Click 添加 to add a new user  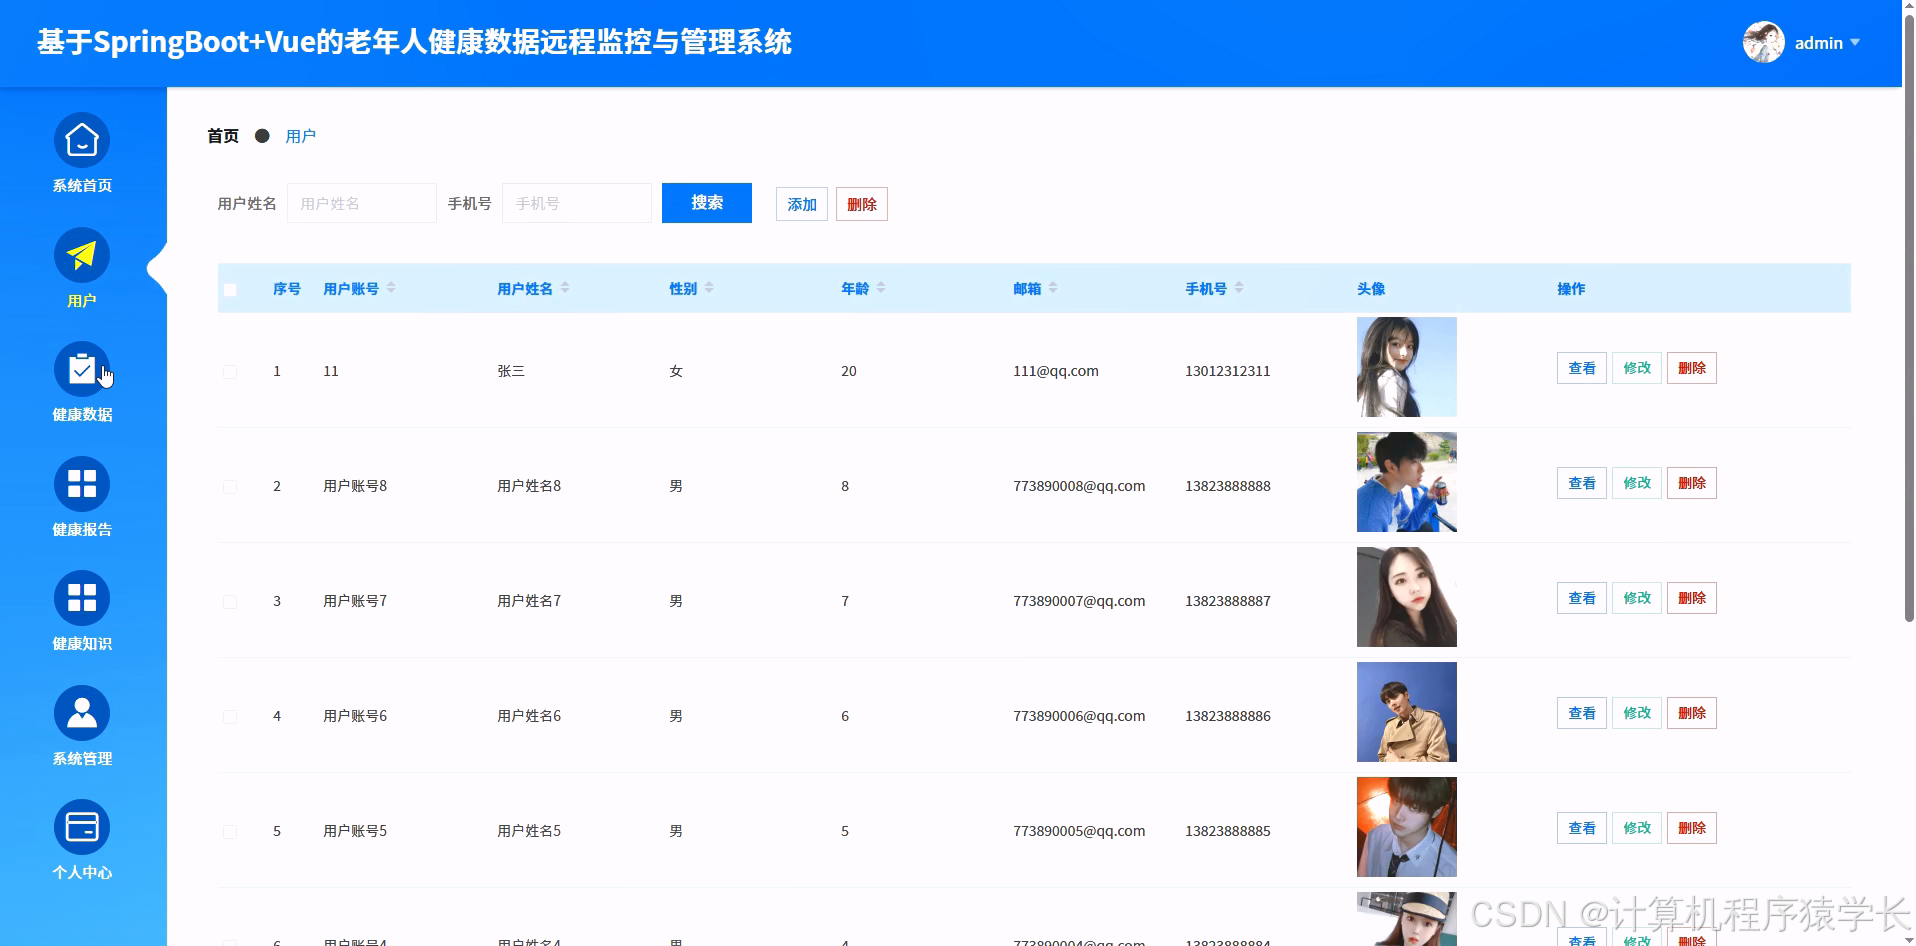click(801, 203)
